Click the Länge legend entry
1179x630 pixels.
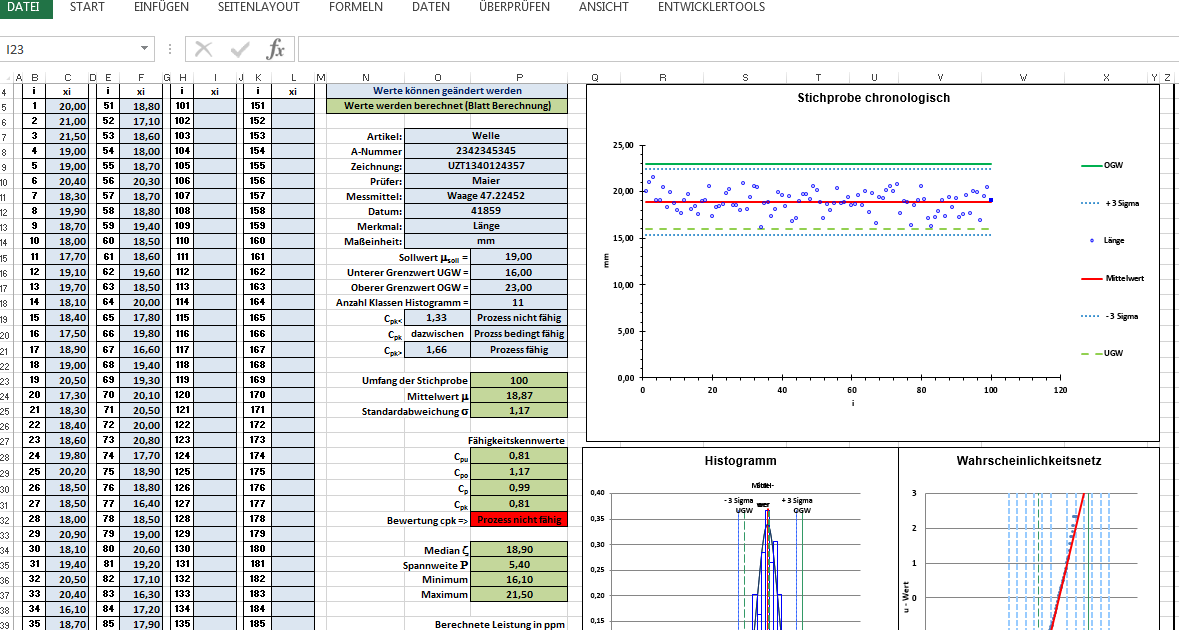coord(1107,241)
